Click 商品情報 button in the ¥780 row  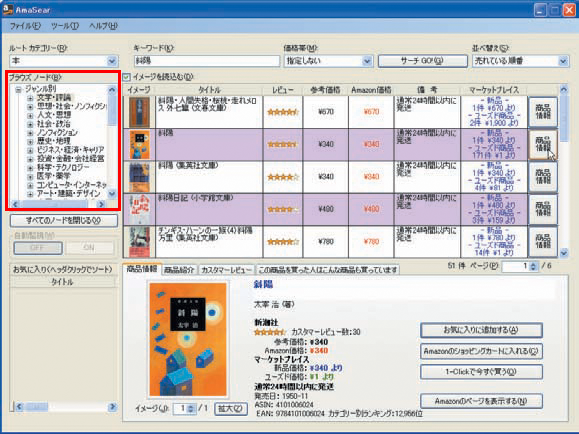543,242
